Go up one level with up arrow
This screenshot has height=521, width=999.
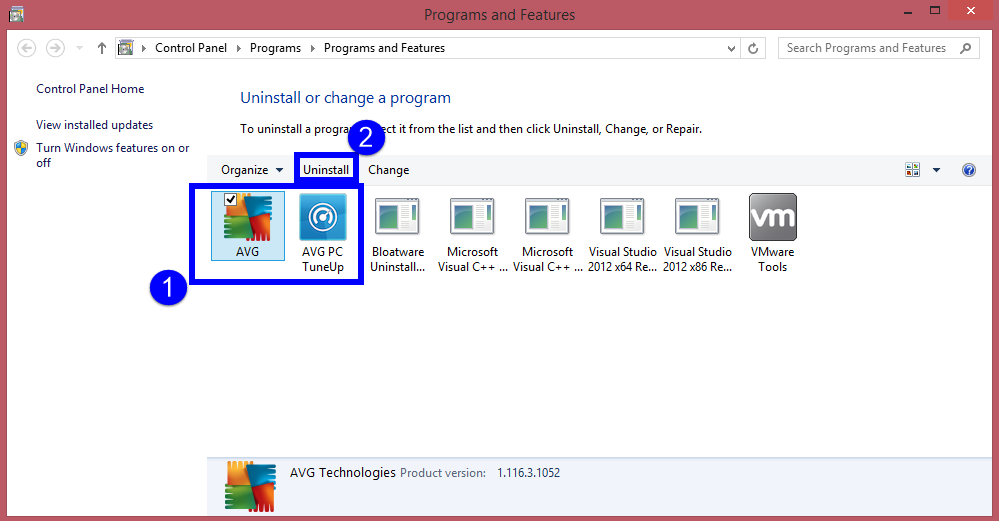click(x=101, y=48)
